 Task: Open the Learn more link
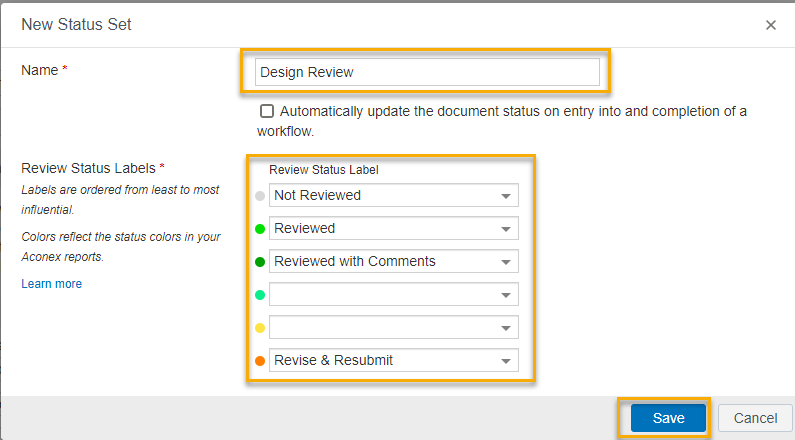pos(52,284)
